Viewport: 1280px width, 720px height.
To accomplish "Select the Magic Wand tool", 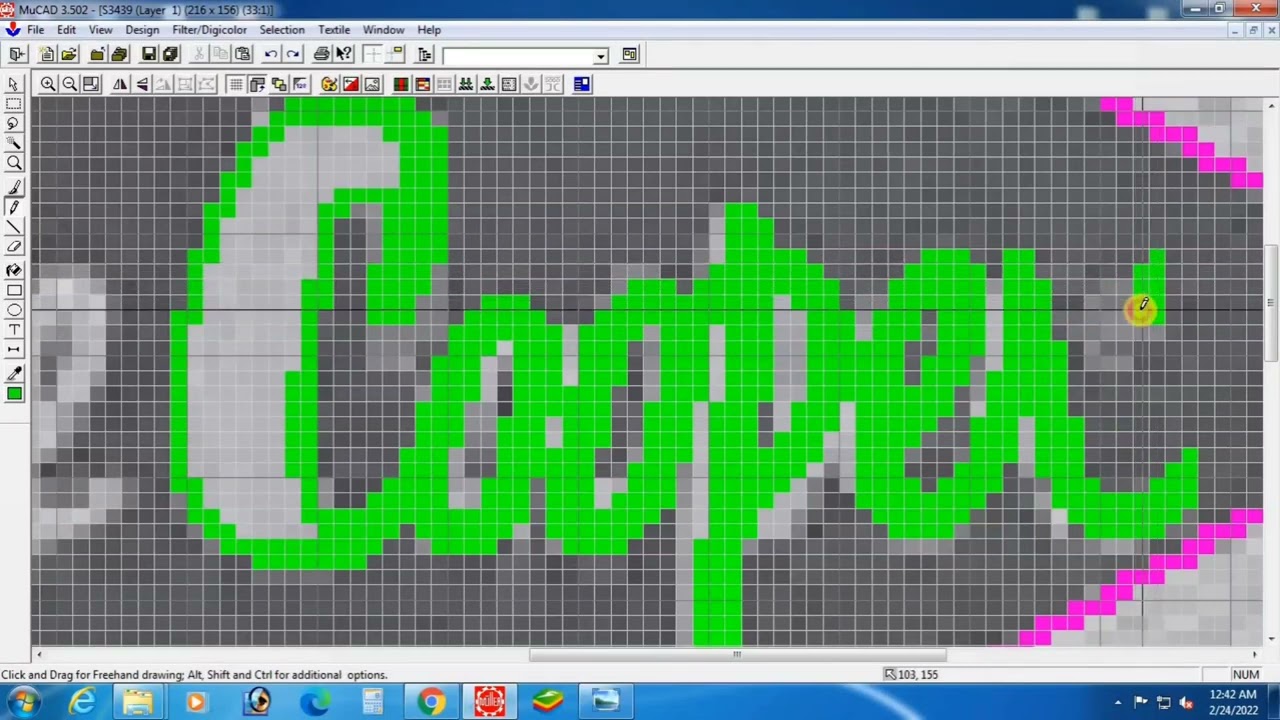I will coord(14,144).
